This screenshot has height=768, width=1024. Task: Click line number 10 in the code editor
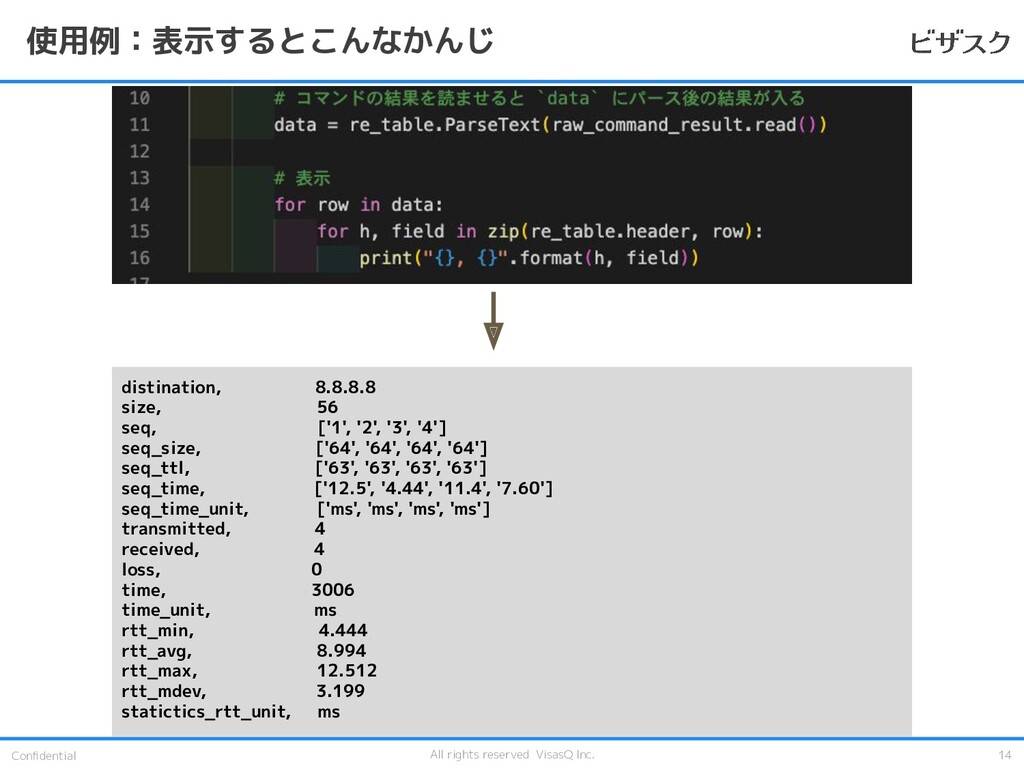click(x=139, y=98)
